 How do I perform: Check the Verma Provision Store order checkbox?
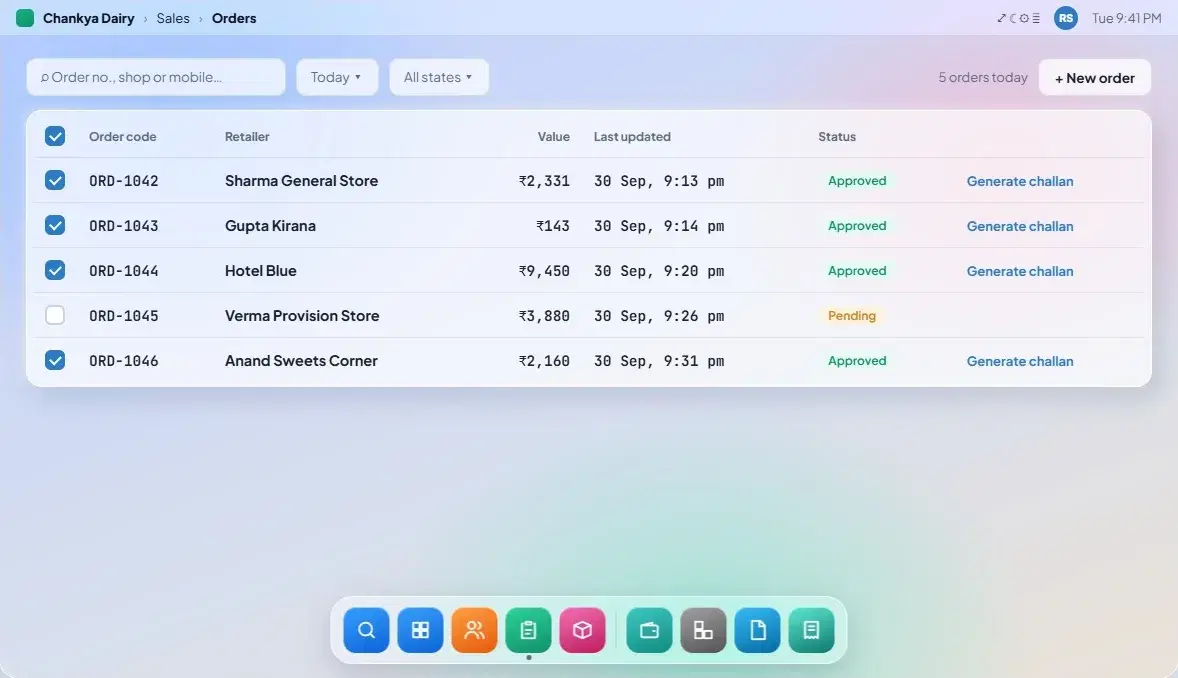(55, 316)
